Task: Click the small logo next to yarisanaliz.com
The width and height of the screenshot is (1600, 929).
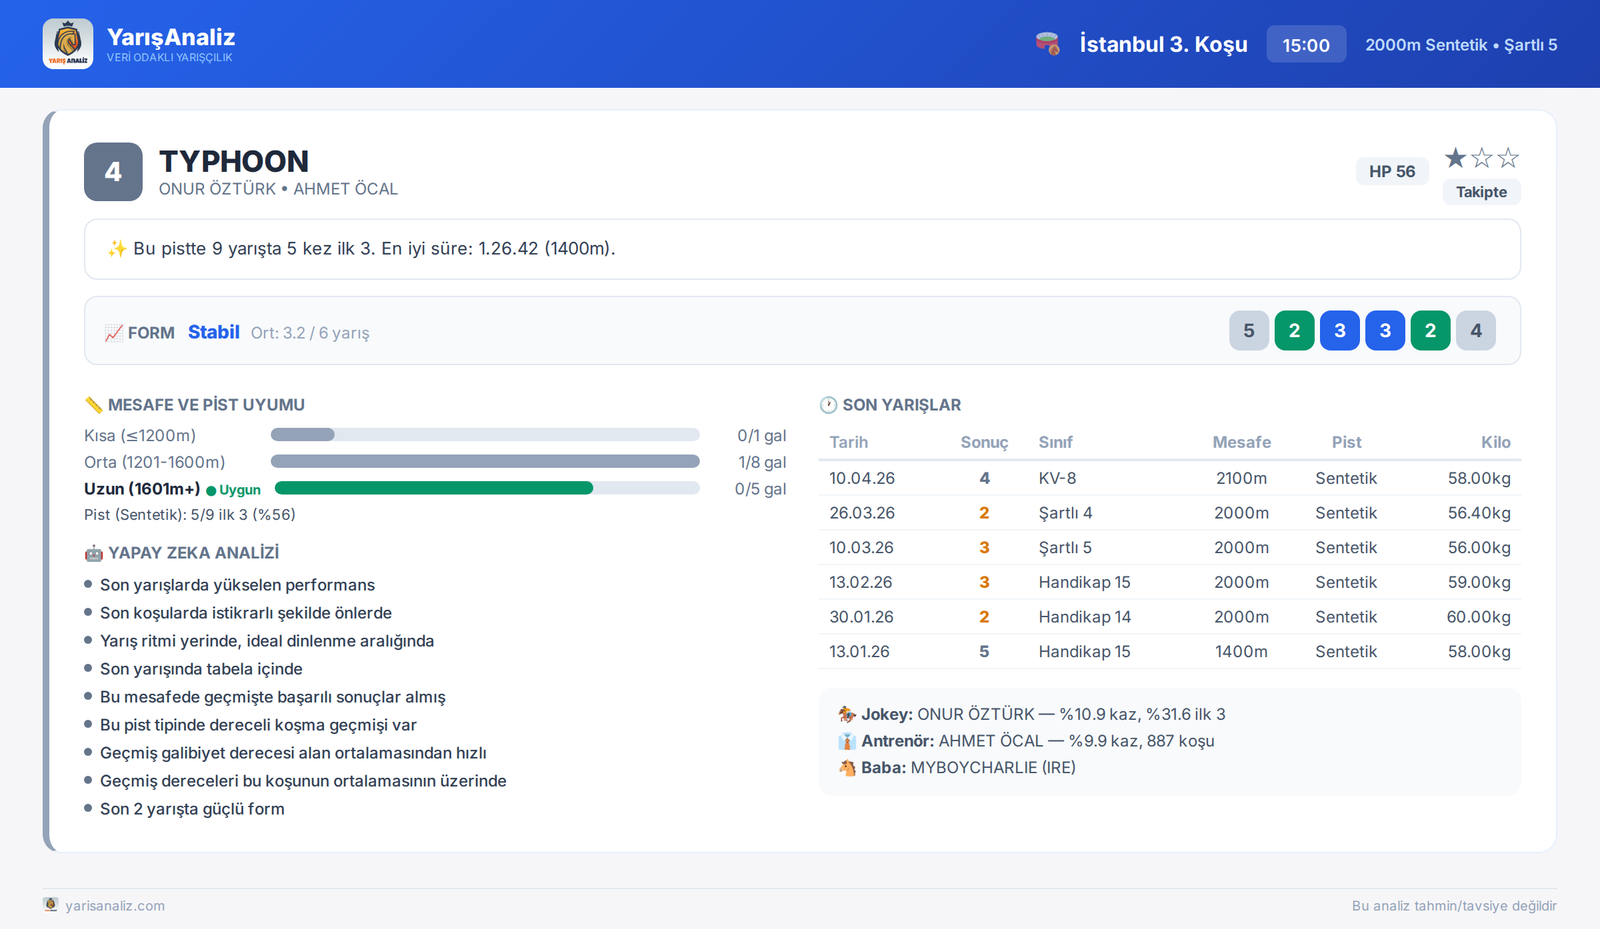Action: click(x=51, y=904)
